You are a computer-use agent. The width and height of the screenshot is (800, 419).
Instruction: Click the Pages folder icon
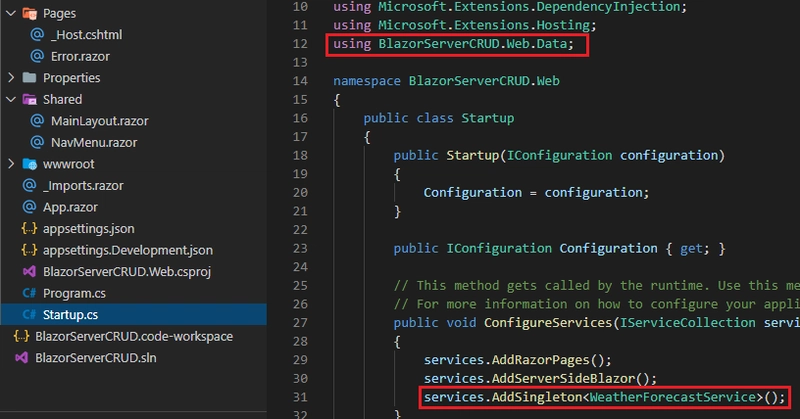[29, 14]
